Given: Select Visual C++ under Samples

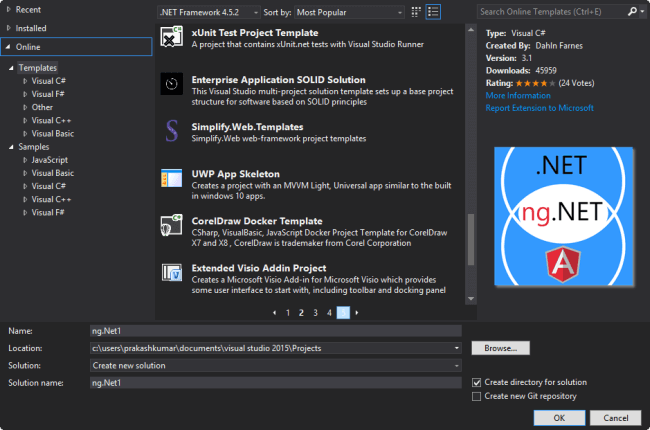Looking at the screenshot, I should [x=51, y=199].
